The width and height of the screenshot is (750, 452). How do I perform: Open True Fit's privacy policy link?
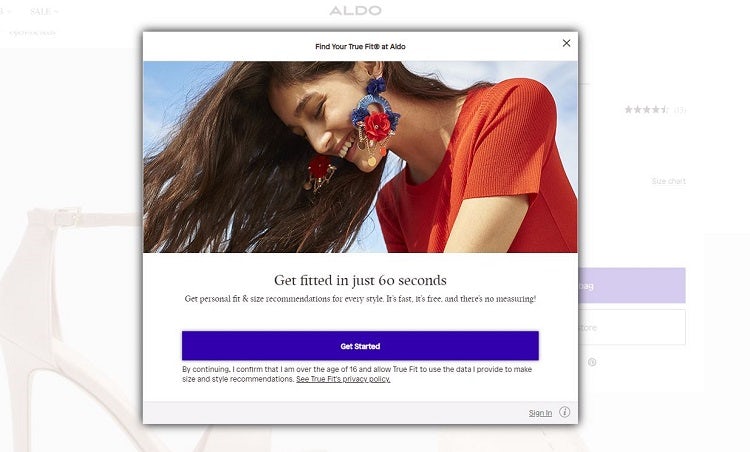[x=343, y=380]
